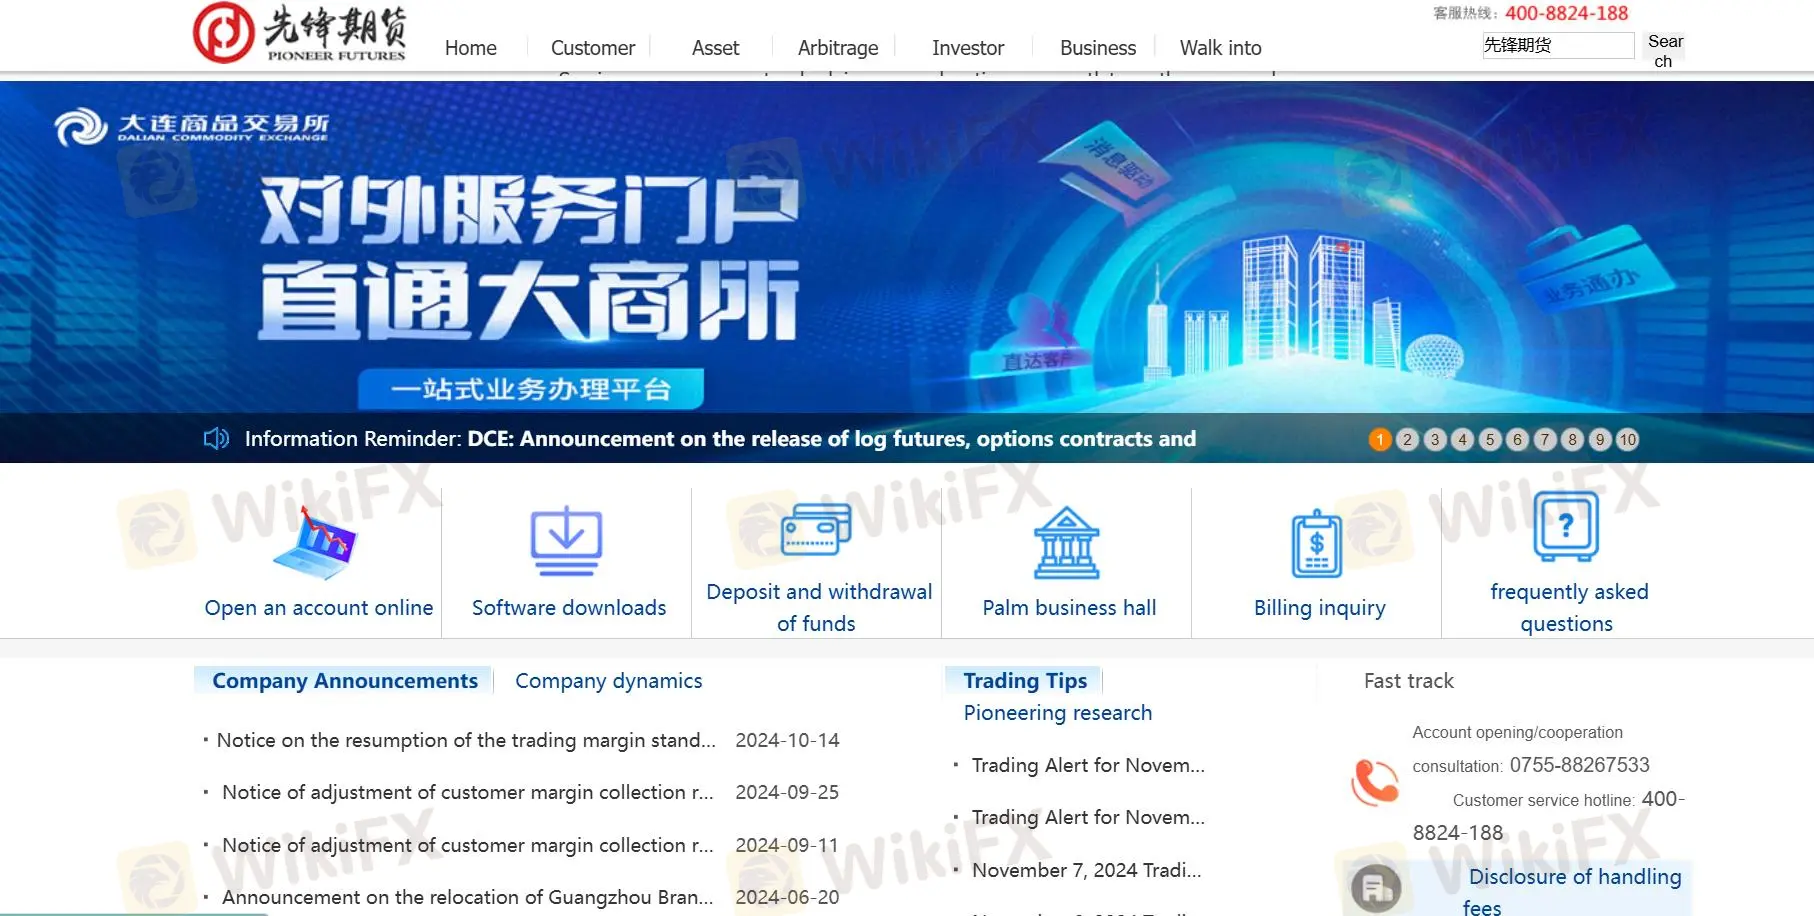The width and height of the screenshot is (1814, 916).
Task: Click the Deposit and withdrawal card icon
Action: tap(816, 530)
